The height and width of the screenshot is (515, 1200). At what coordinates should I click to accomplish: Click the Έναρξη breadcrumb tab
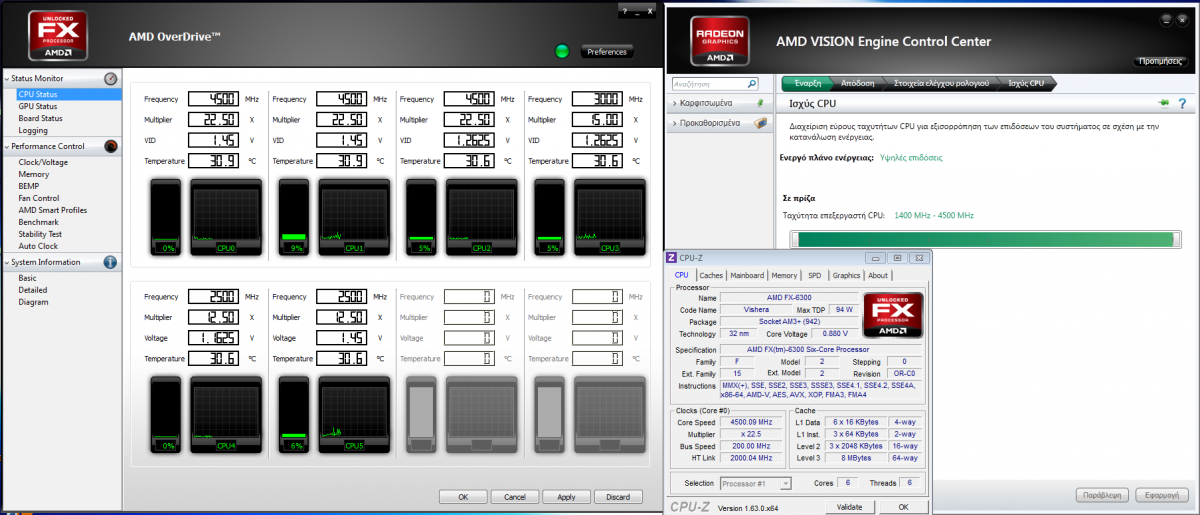coord(809,83)
